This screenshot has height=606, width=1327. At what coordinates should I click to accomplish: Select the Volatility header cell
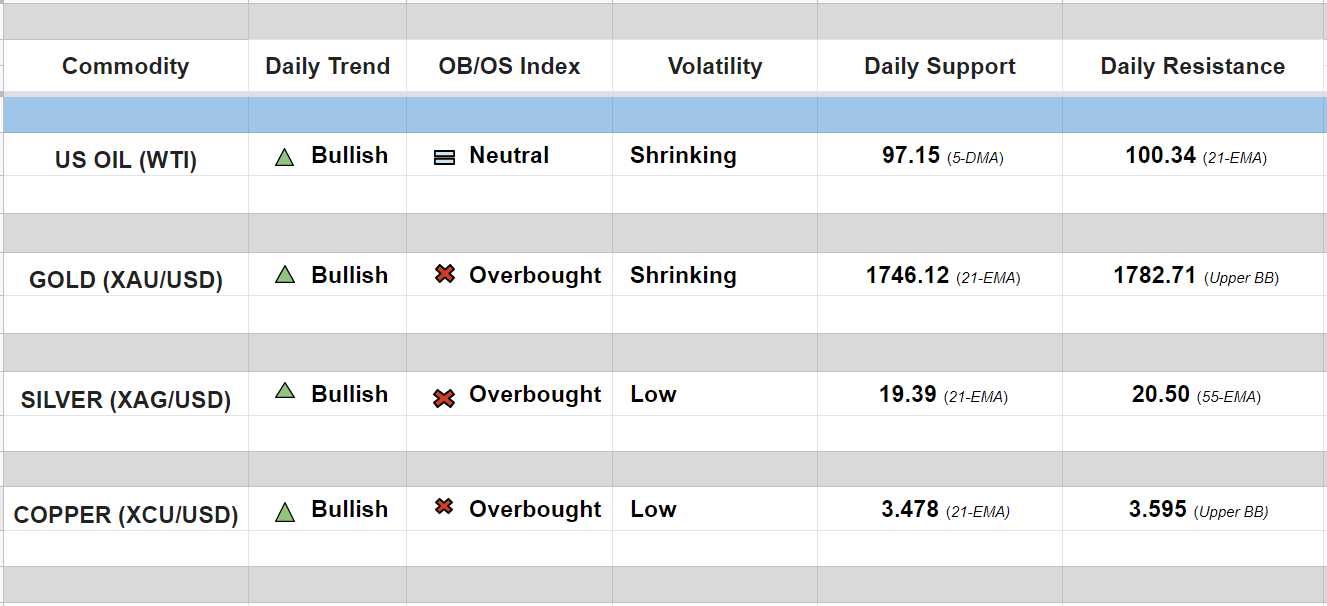[x=714, y=67]
